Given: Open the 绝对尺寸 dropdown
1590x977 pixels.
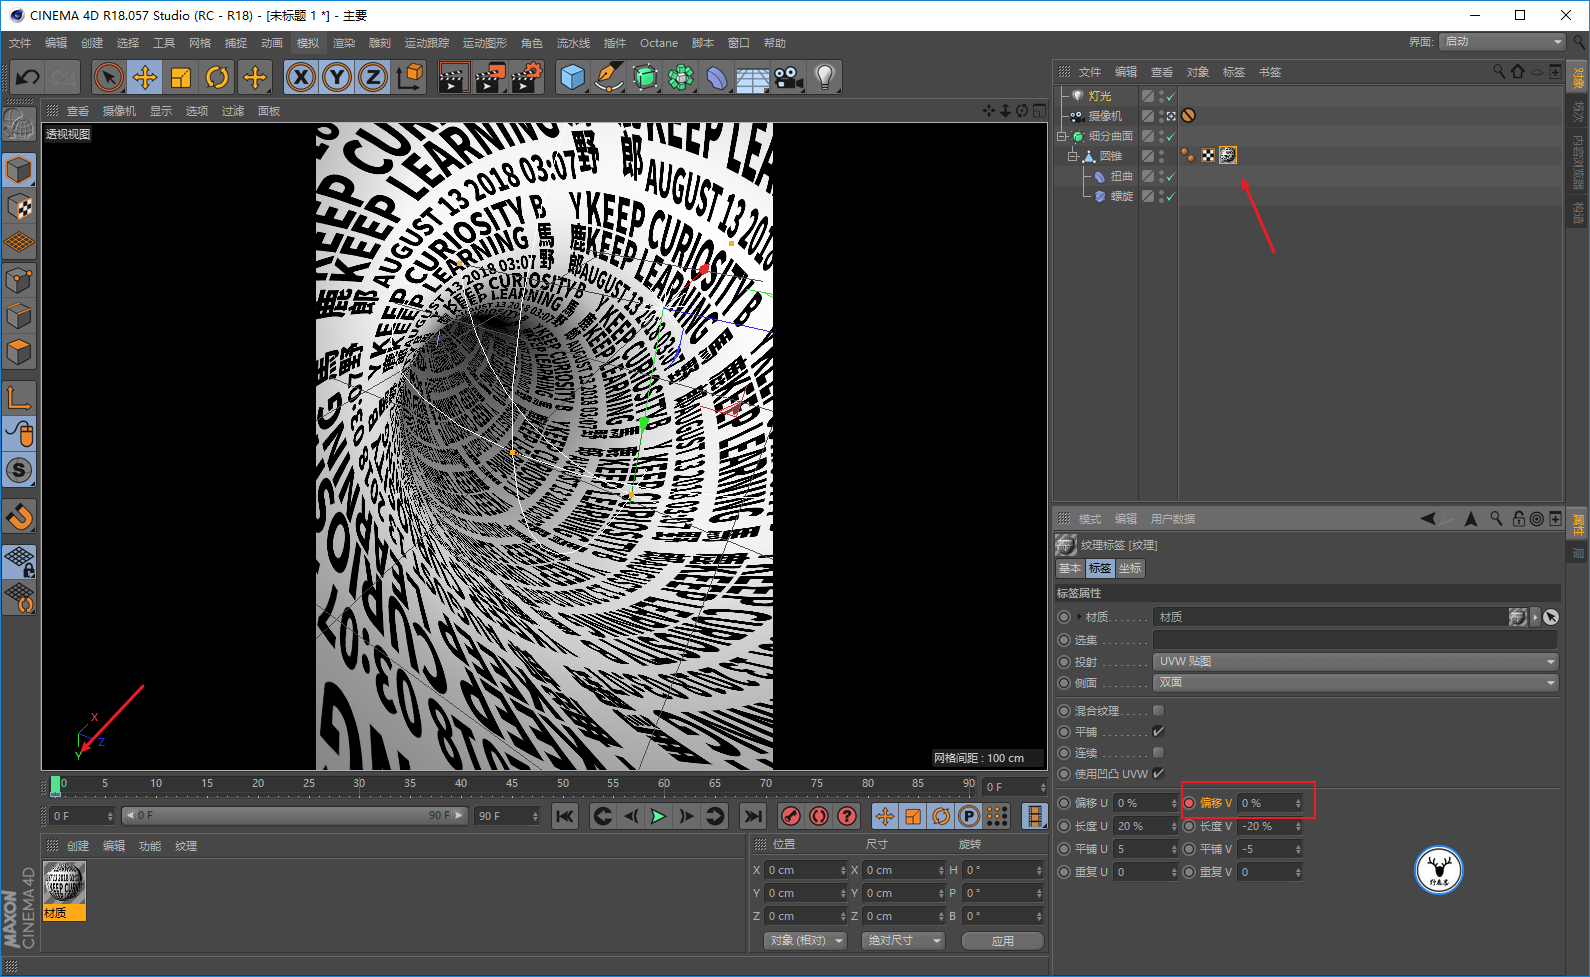Looking at the screenshot, I should [x=903, y=940].
